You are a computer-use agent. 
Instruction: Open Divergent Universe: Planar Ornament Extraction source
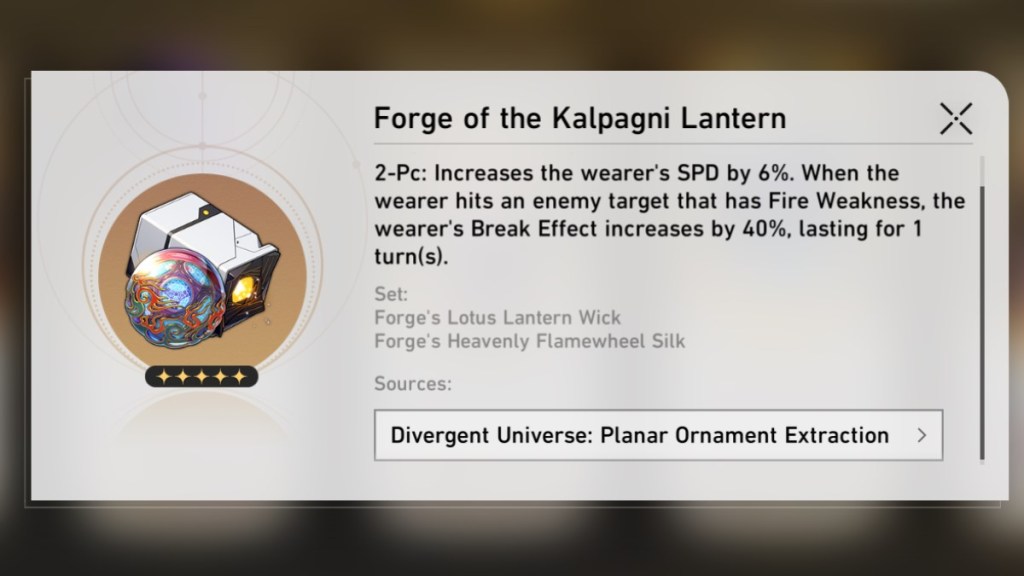[658, 435]
